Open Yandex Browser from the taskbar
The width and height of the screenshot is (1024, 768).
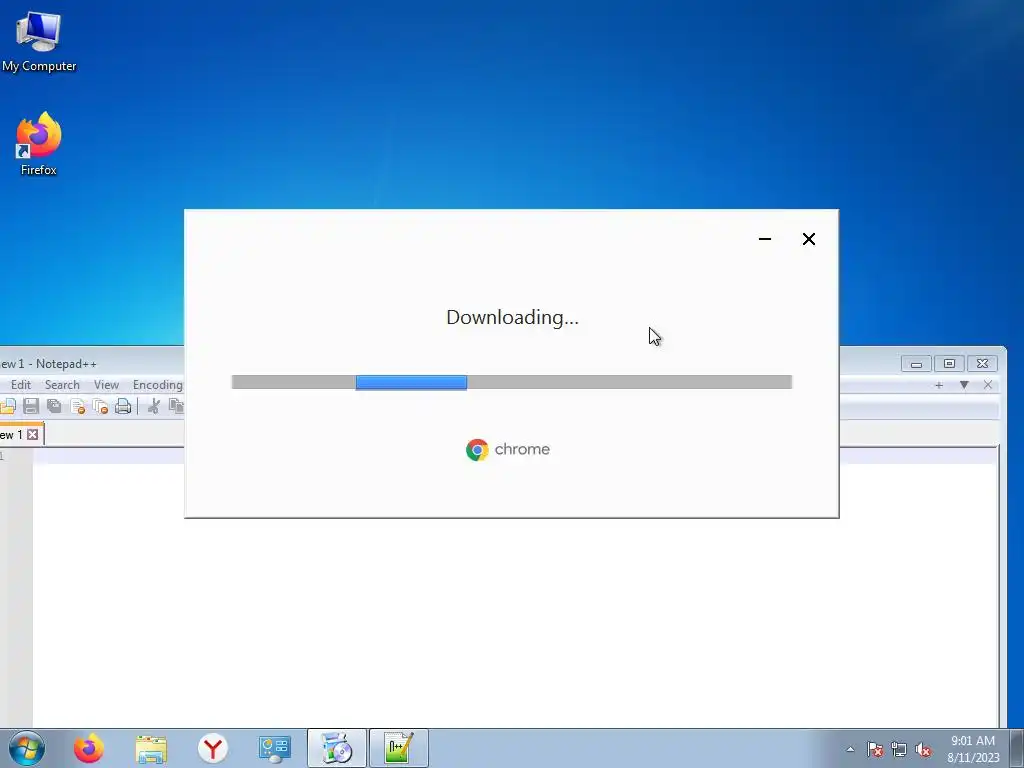pyautogui.click(x=213, y=748)
